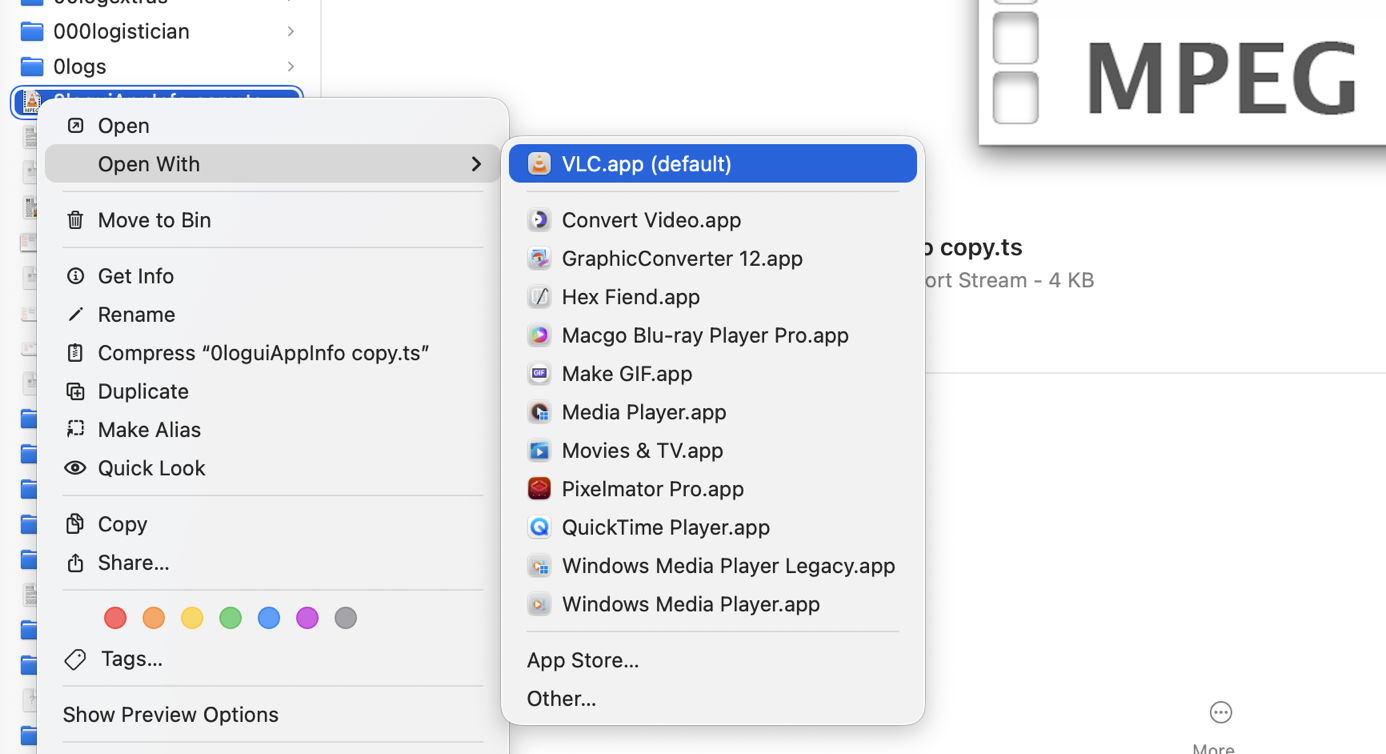The width and height of the screenshot is (1386, 754).
Task: Apply the orange color tag
Action: (153, 618)
